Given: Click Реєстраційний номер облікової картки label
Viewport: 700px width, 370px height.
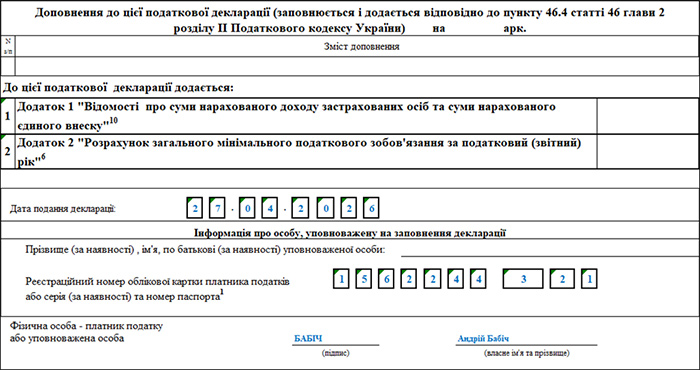Looking at the screenshot, I should [158, 289].
